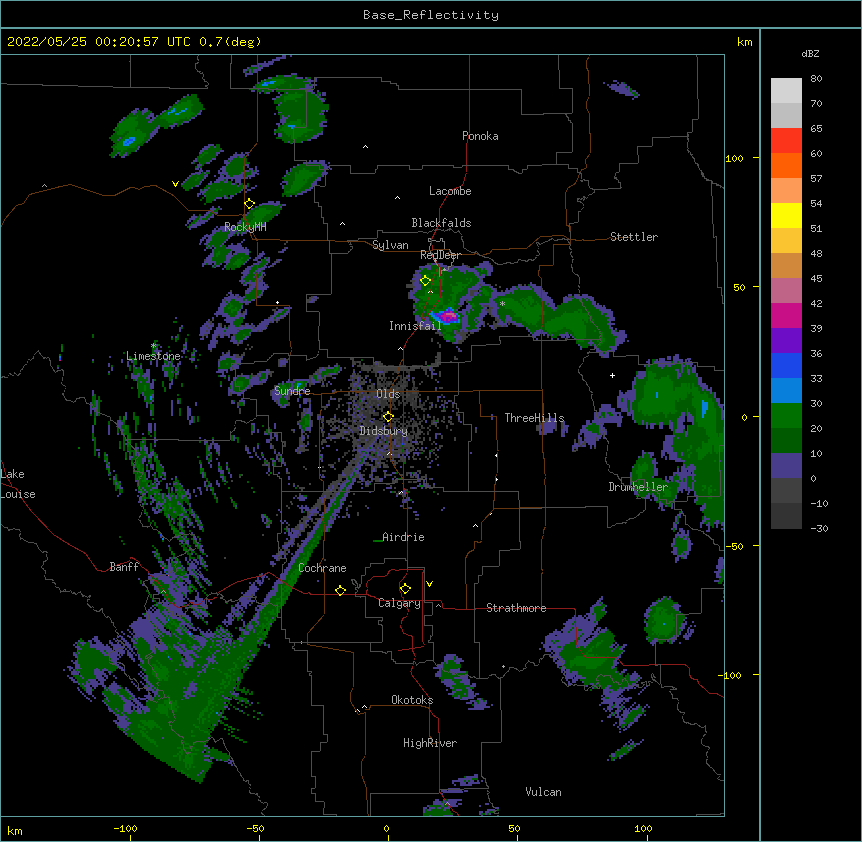Click the Didsbury label

[384, 431]
